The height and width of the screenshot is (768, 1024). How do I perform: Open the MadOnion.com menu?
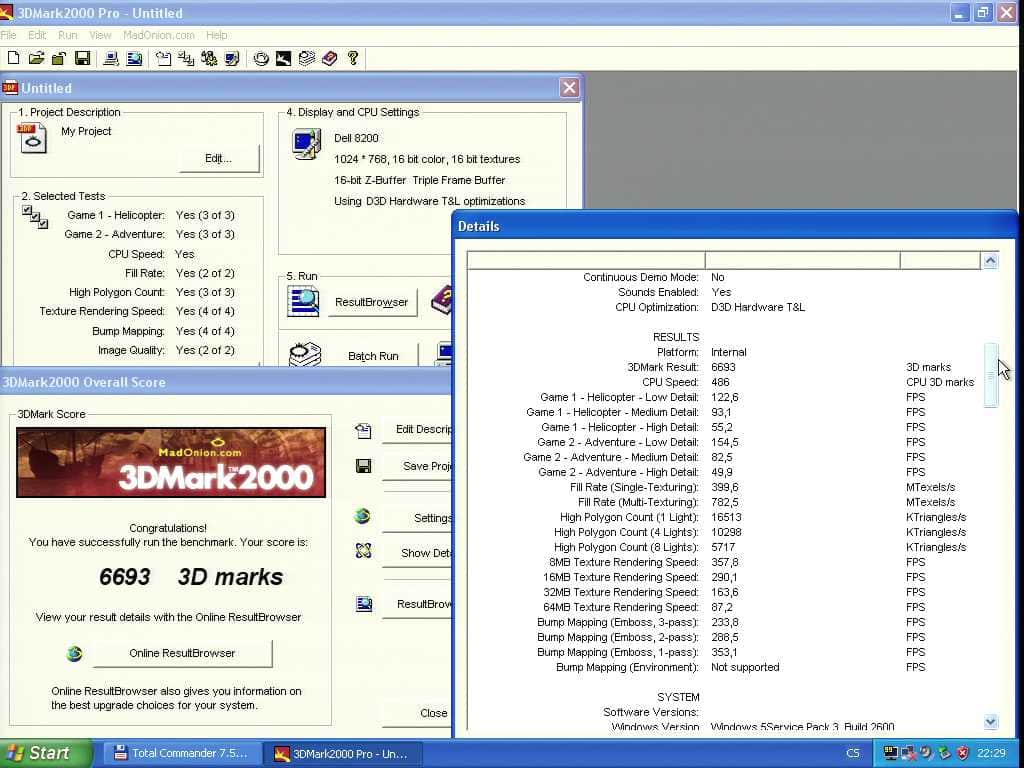(159, 35)
